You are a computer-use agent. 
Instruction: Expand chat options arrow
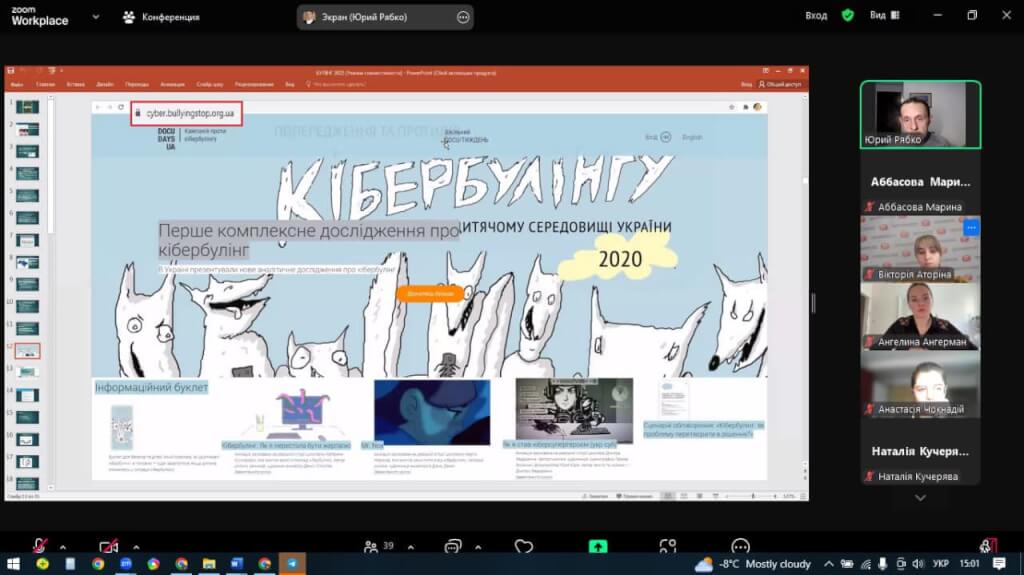coord(480,547)
